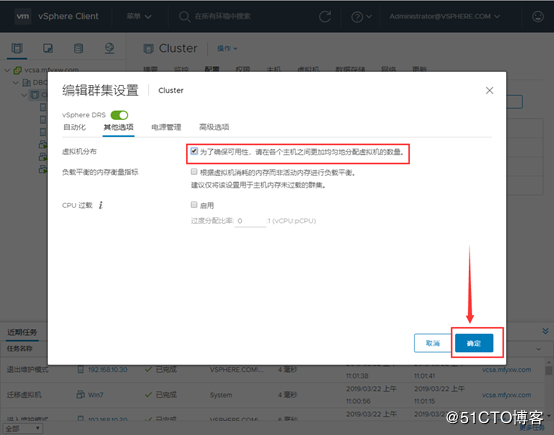
Task: Click CPU overcommit info icon
Action: (101, 205)
